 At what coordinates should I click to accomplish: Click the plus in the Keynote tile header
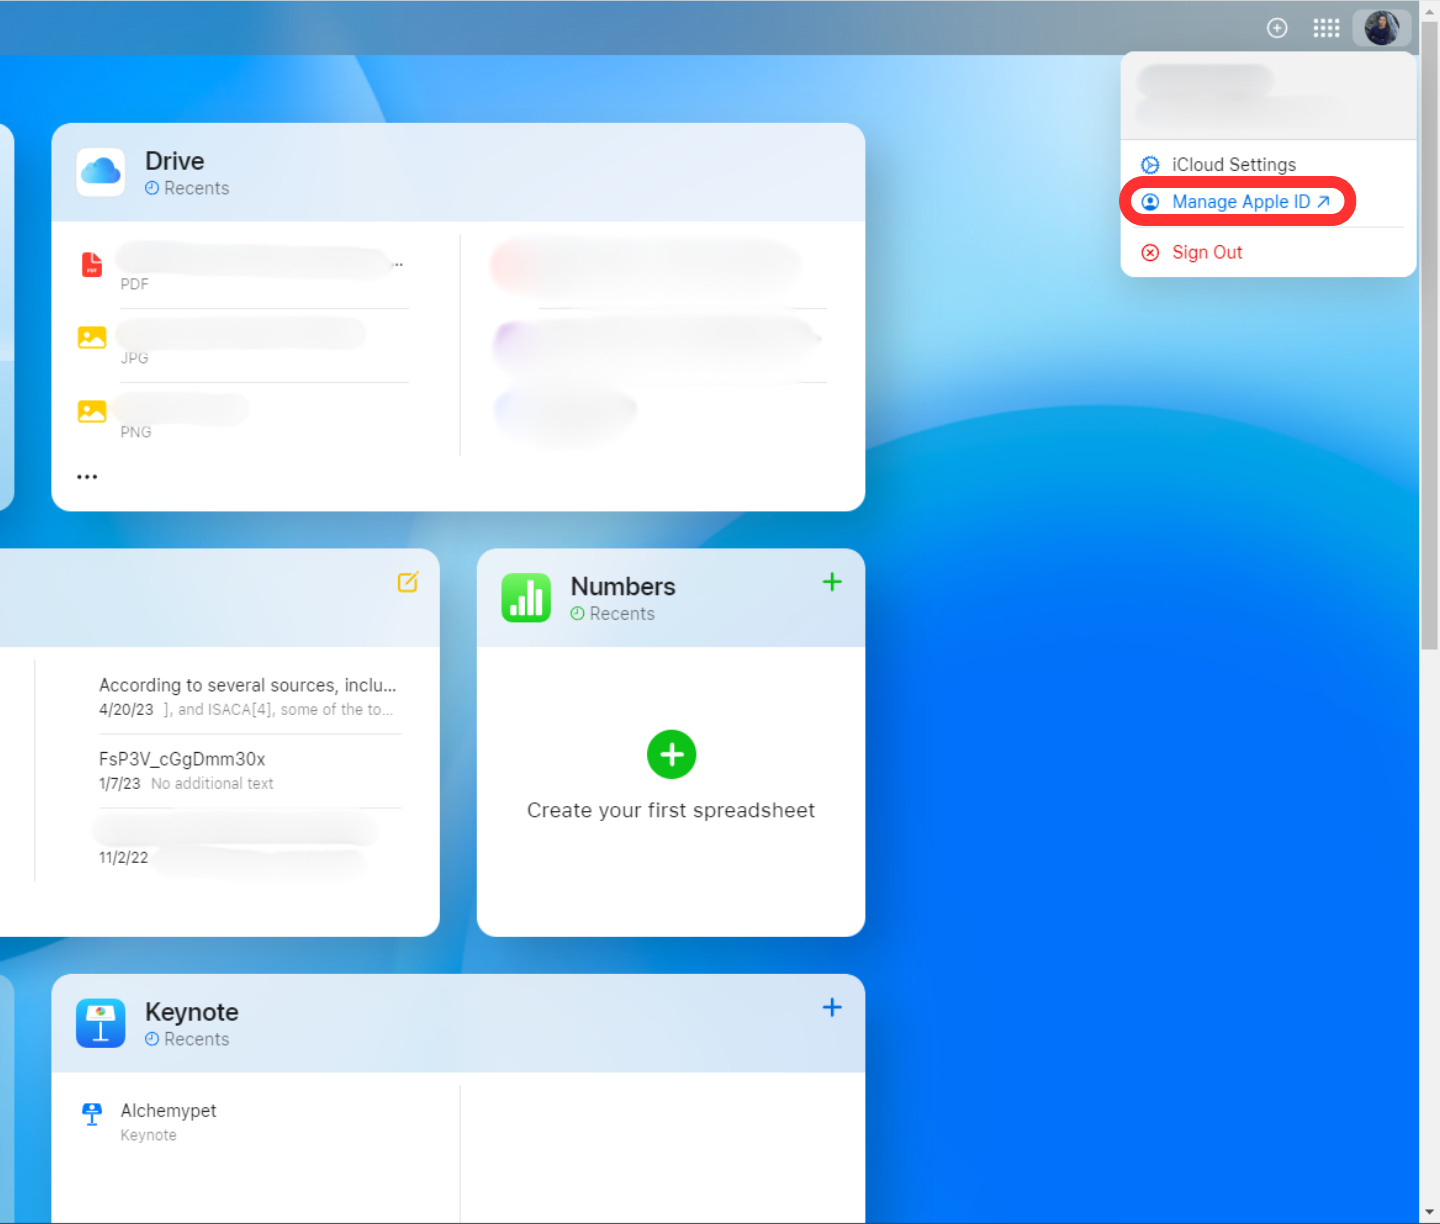click(832, 1007)
